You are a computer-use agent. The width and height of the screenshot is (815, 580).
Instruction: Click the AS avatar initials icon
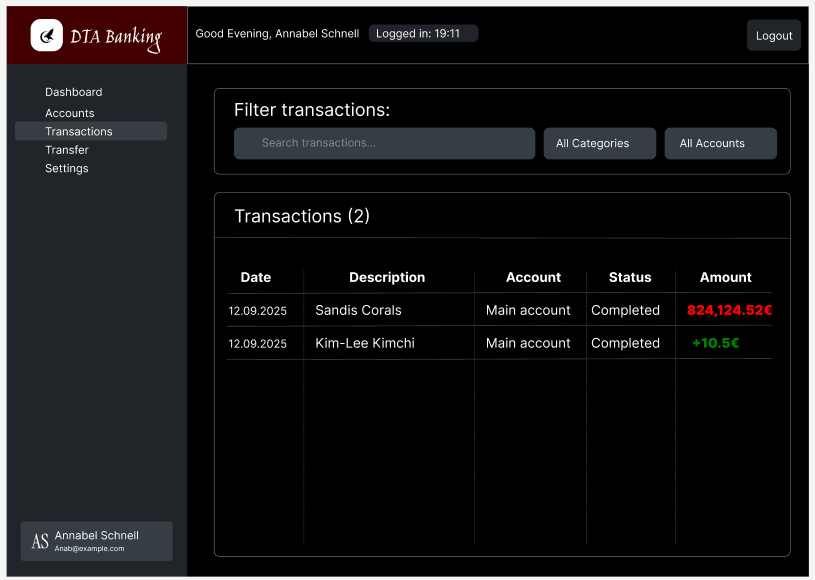[40, 541]
